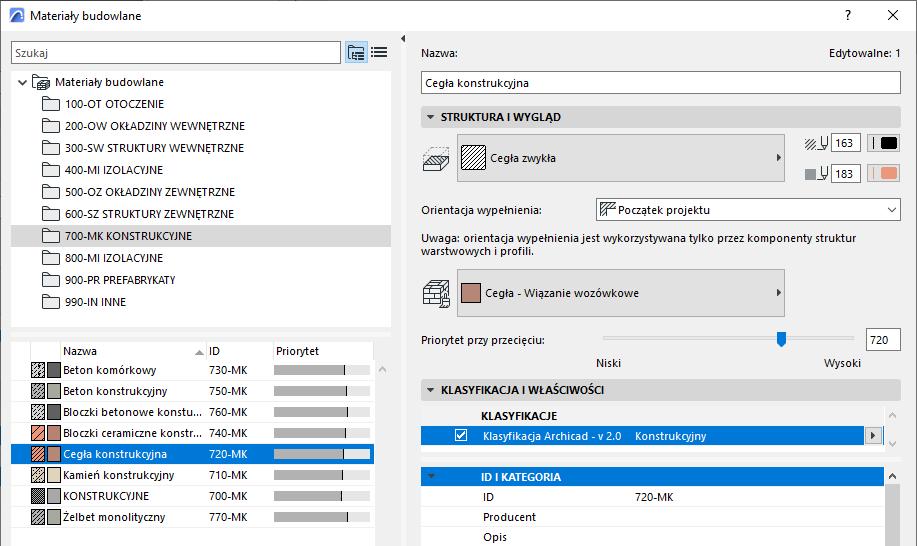Viewport: 917px width, 546px height.
Task: Open the 300-SW STRUKTURY WEWNĘTRZNE folder
Action: pyautogui.click(x=154, y=148)
